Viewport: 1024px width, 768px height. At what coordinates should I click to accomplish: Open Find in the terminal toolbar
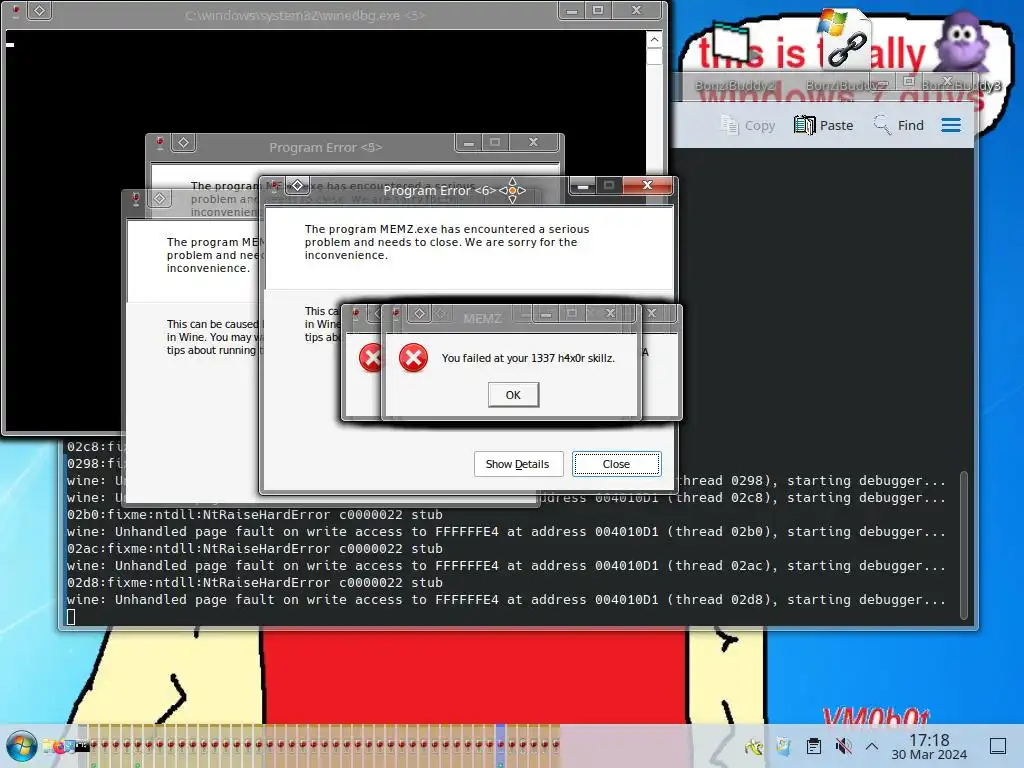pyautogui.click(x=899, y=125)
